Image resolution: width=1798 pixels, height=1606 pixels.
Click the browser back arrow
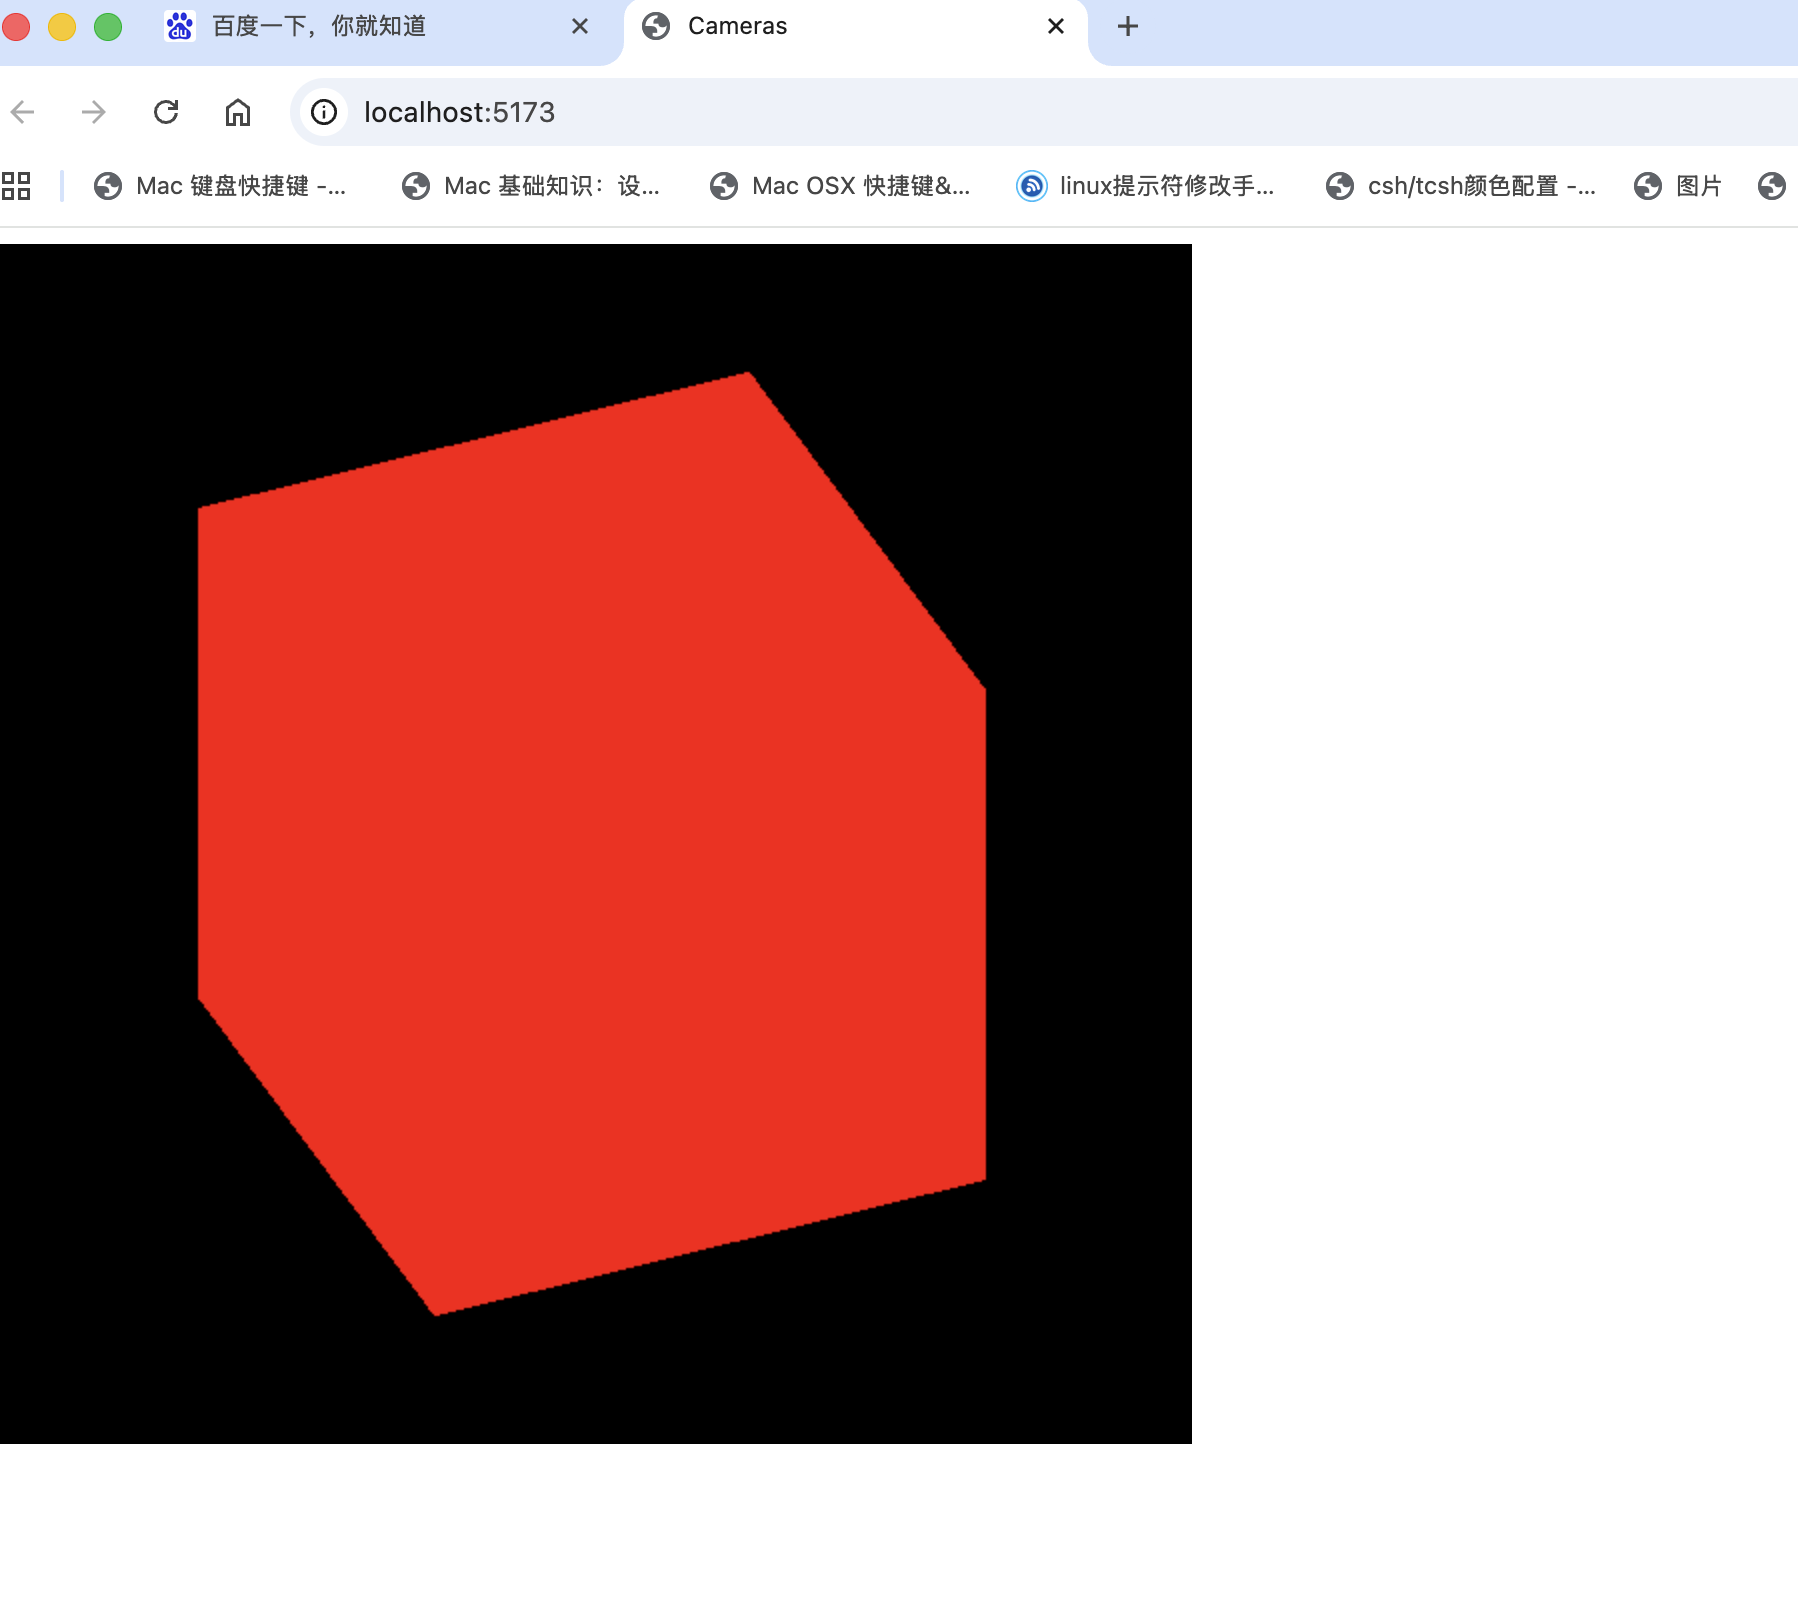click(x=23, y=112)
